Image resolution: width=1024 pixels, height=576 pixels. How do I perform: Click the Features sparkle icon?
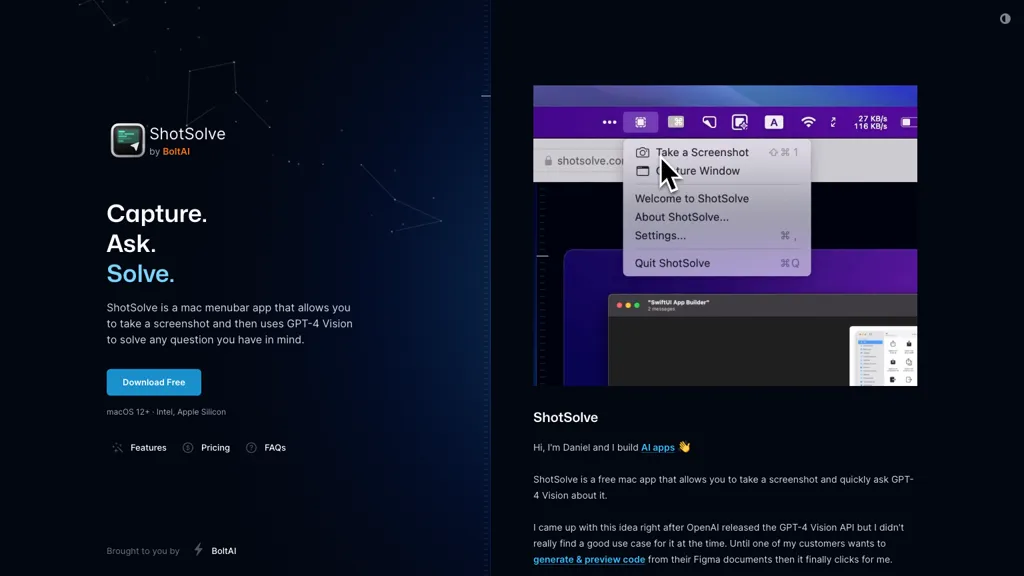(x=118, y=448)
